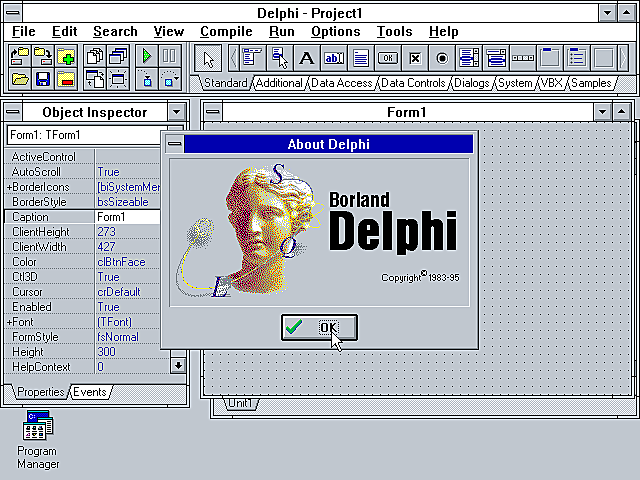Select the ClientHeight value 273
Viewport: 640px width, 480px height.
[x=127, y=232]
